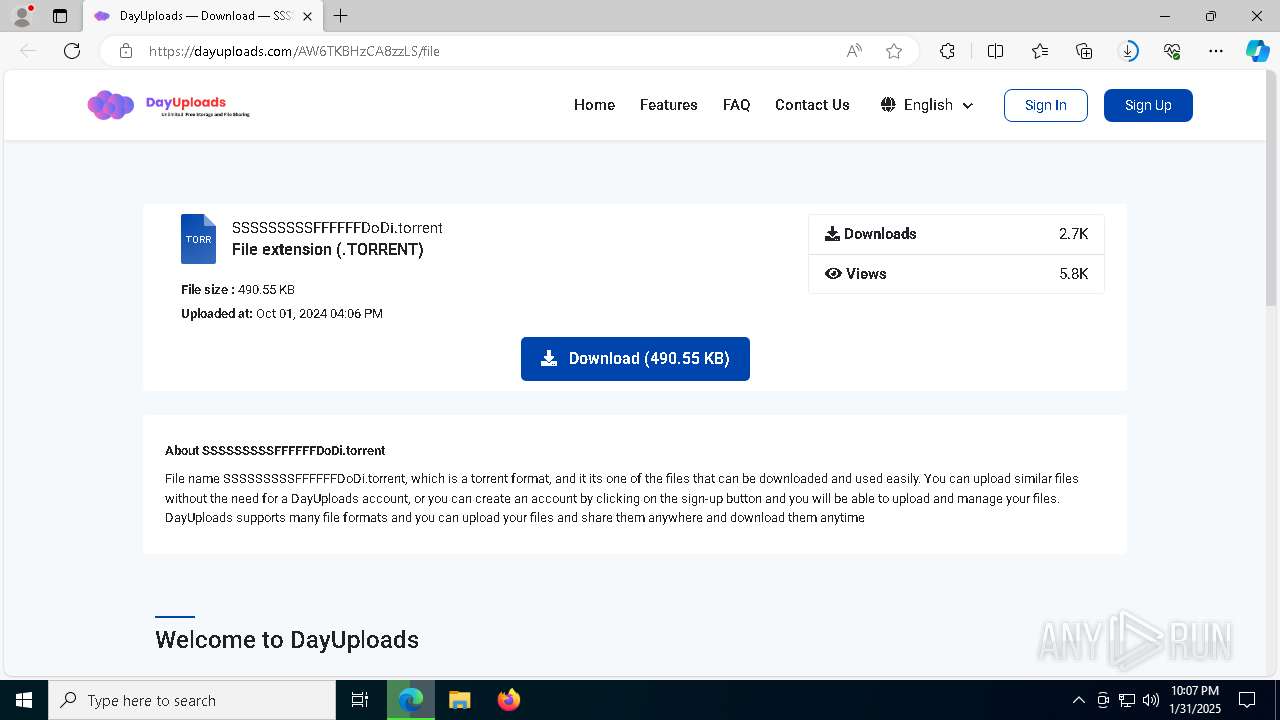Refresh the current page
Image resolution: width=1280 pixels, height=720 pixels.
(72, 51)
